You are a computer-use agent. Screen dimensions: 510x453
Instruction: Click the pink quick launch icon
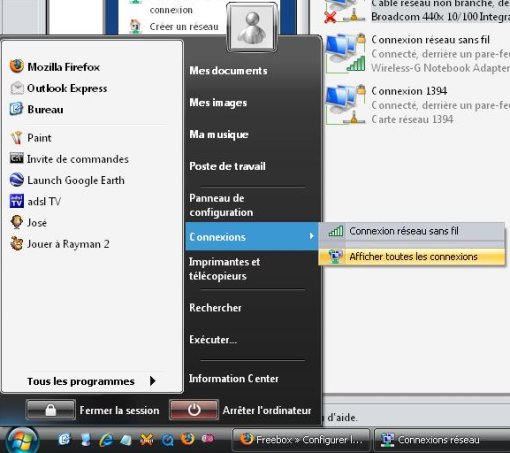click(207, 439)
